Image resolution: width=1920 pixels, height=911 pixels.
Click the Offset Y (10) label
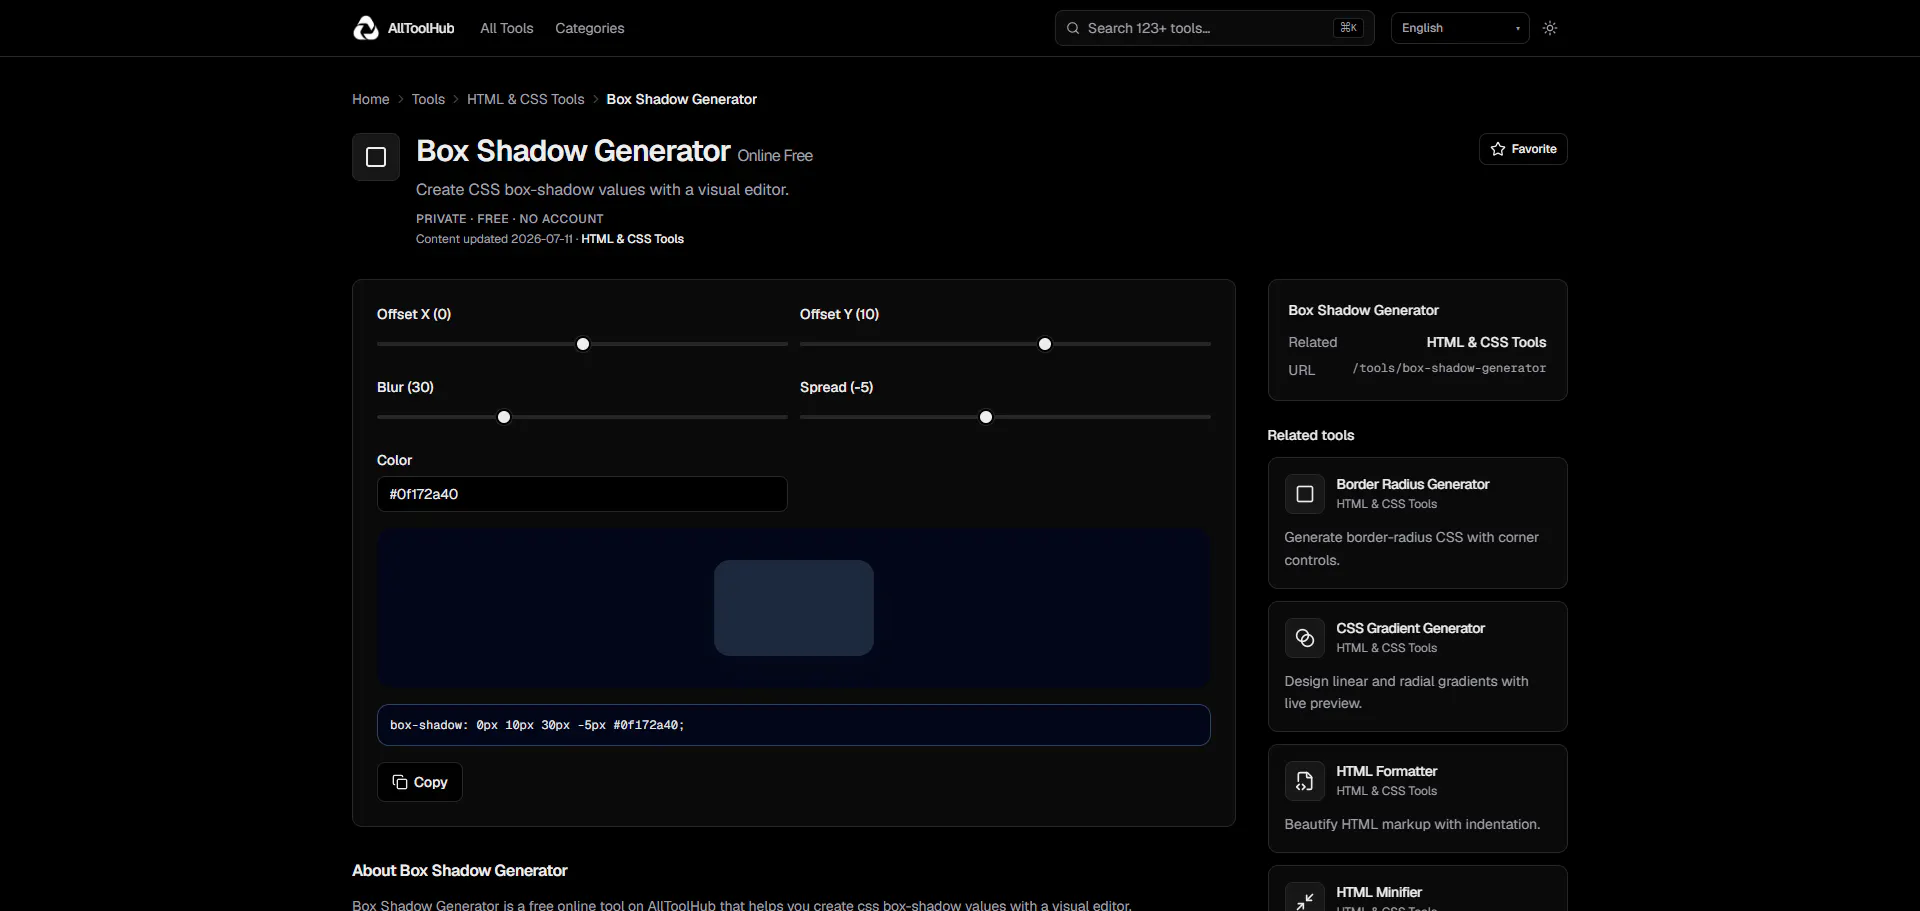(x=839, y=314)
